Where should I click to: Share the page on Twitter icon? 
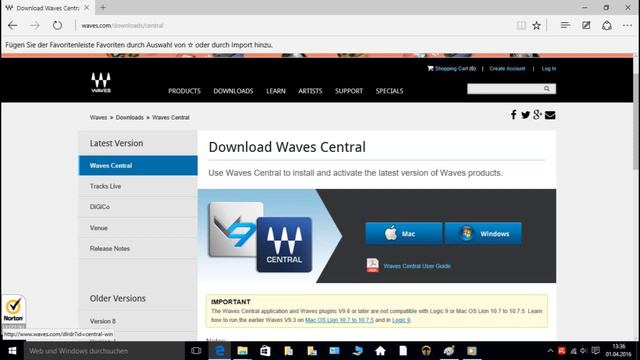(525, 115)
